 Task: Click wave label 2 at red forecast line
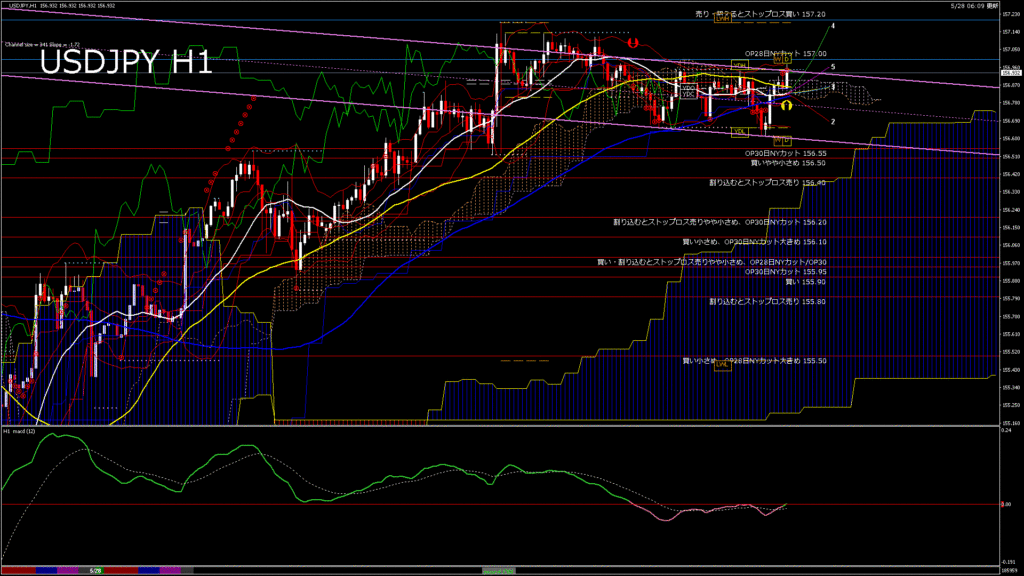point(833,121)
